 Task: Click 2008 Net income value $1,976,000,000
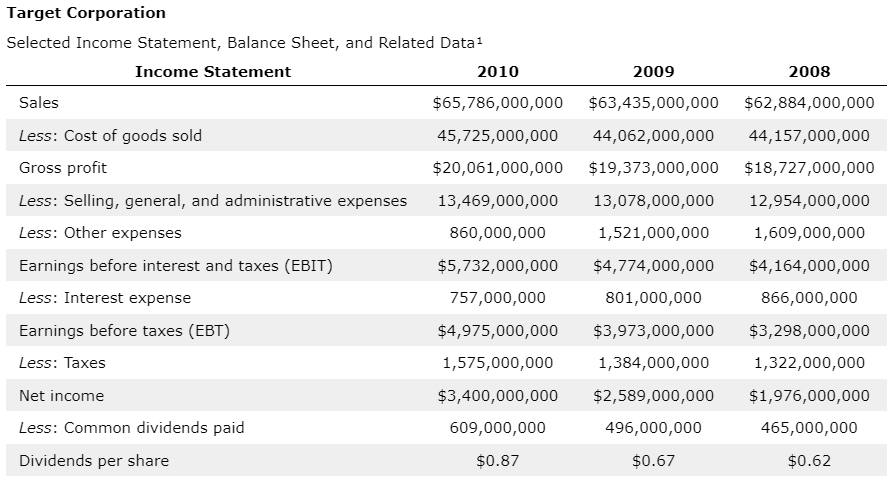(809, 396)
